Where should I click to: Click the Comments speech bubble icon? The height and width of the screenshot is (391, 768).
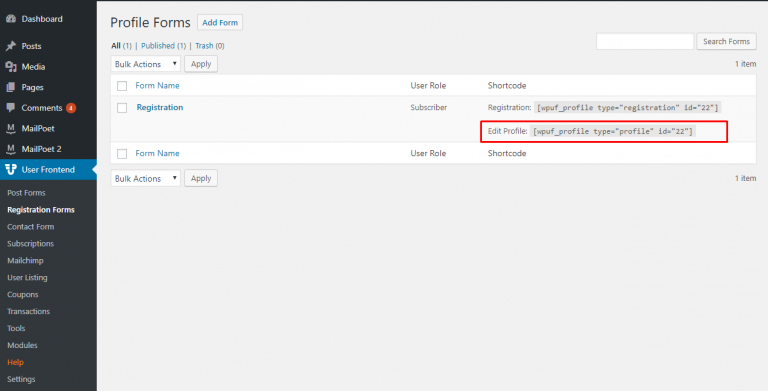pos(11,108)
